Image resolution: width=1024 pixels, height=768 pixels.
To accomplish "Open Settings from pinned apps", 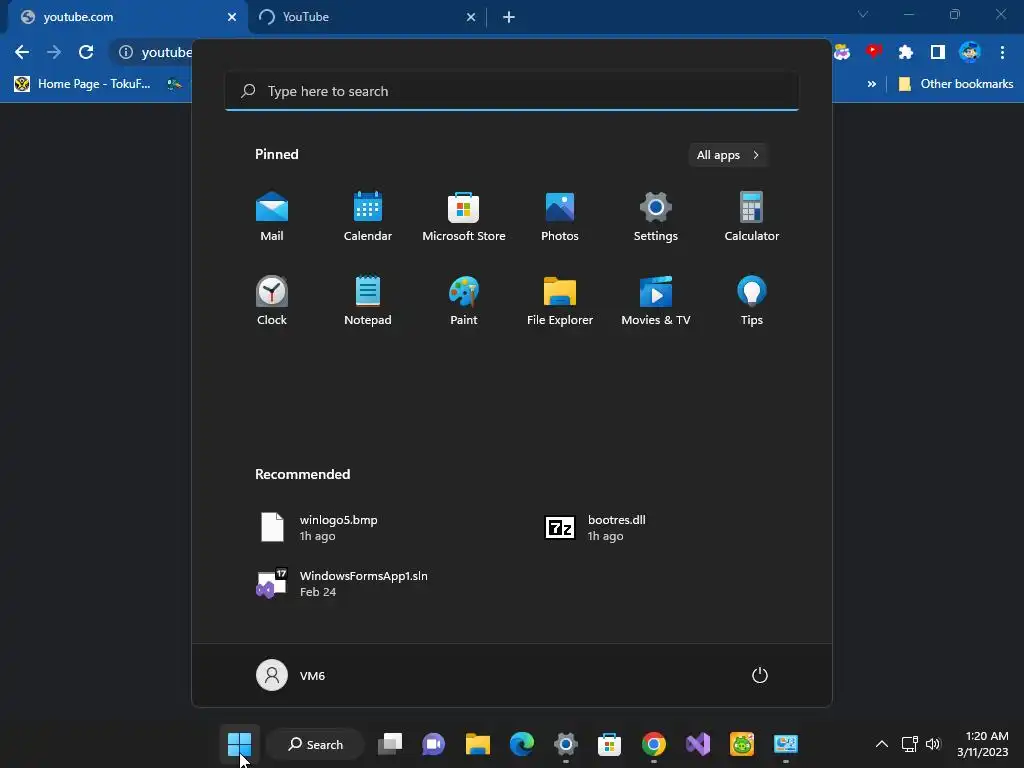I will point(656,217).
